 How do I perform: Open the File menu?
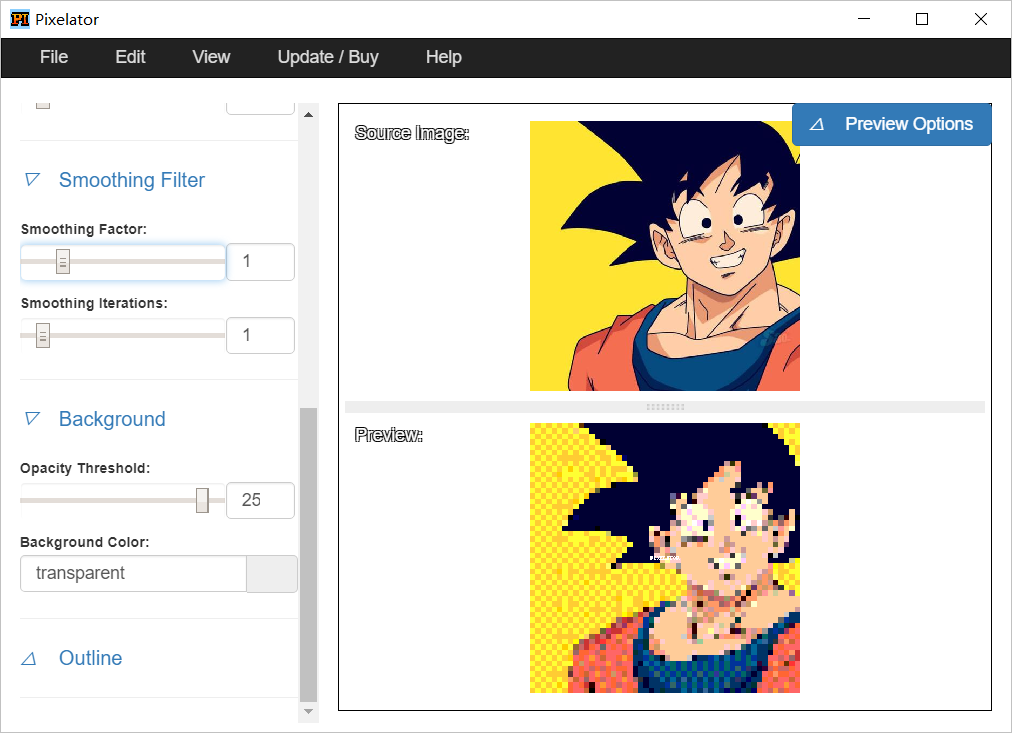point(54,57)
